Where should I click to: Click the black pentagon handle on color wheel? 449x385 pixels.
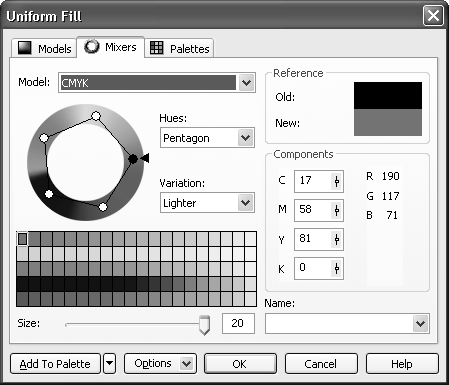[x=133, y=159]
